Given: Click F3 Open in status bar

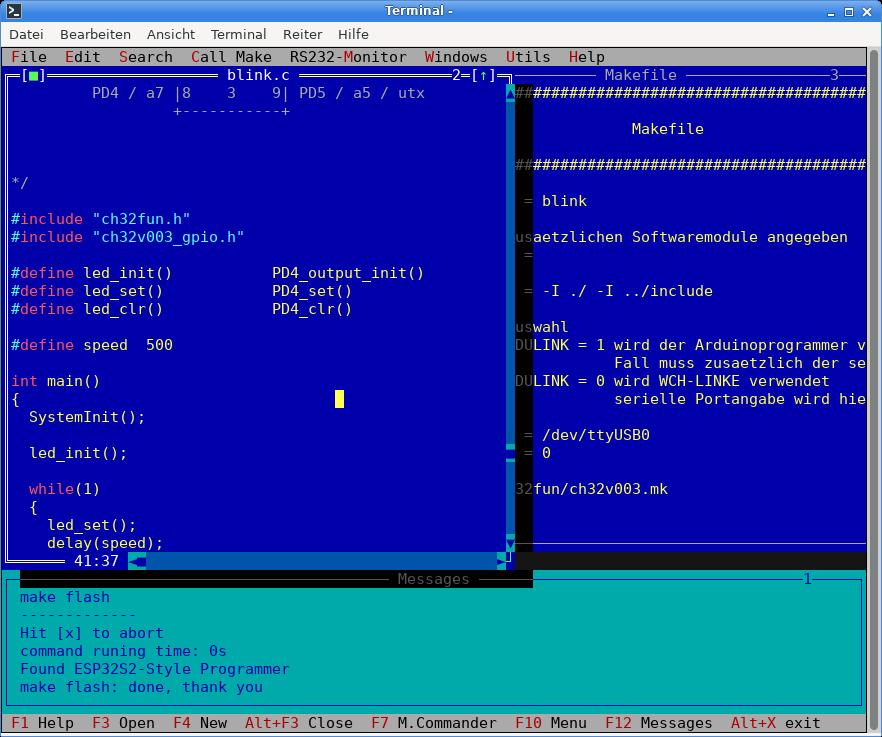Looking at the screenshot, I should [x=123, y=723].
